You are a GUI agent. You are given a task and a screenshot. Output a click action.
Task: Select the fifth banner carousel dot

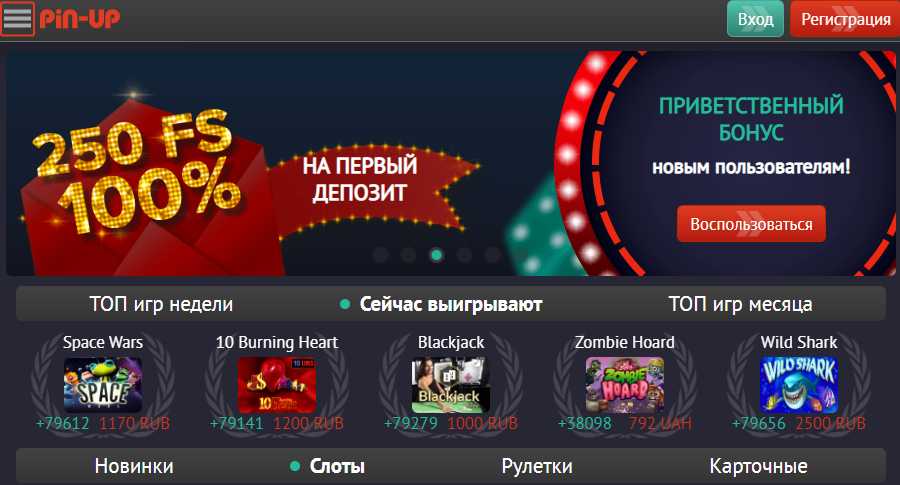492,255
